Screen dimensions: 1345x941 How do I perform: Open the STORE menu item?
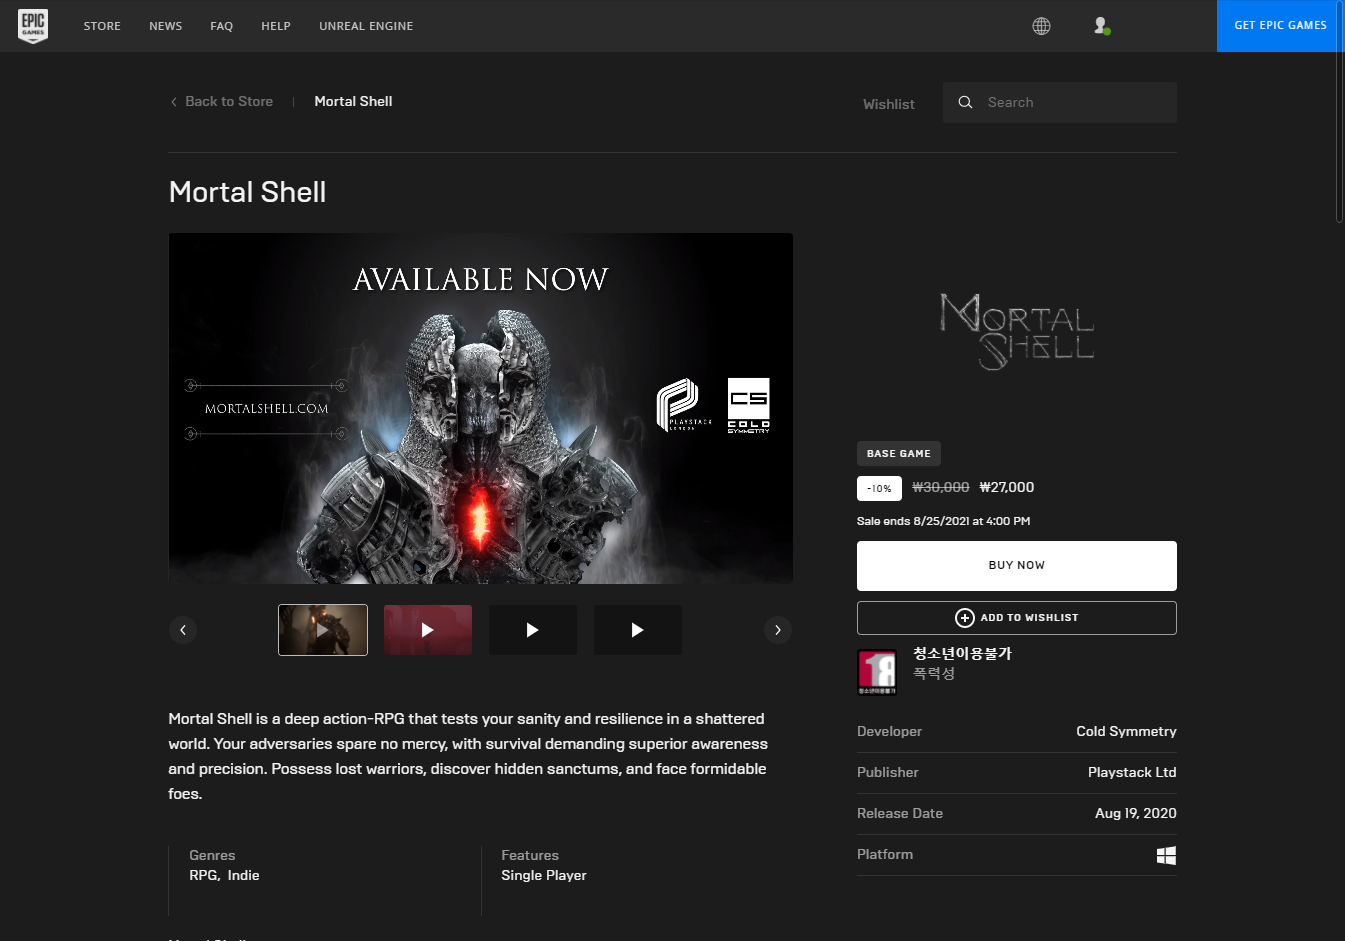[x=102, y=26]
